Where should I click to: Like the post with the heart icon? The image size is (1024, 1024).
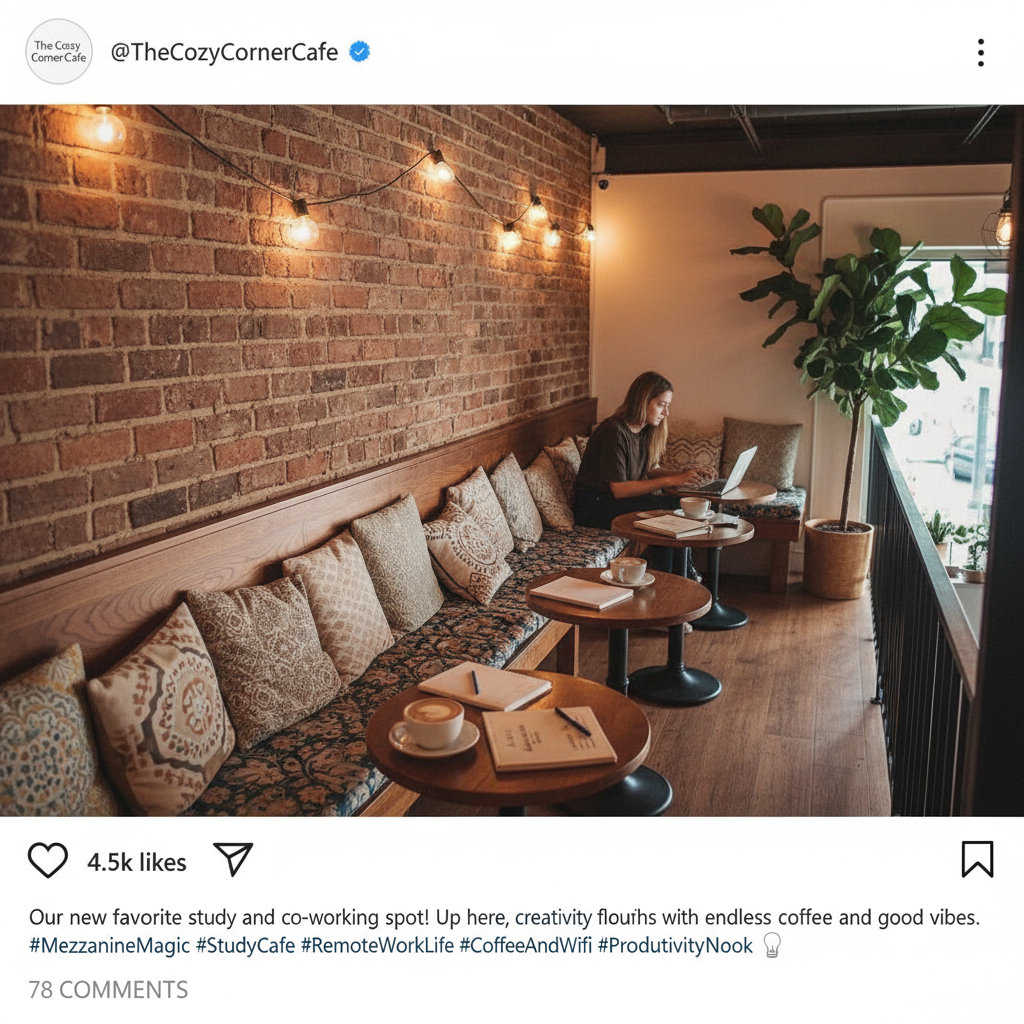[x=48, y=859]
